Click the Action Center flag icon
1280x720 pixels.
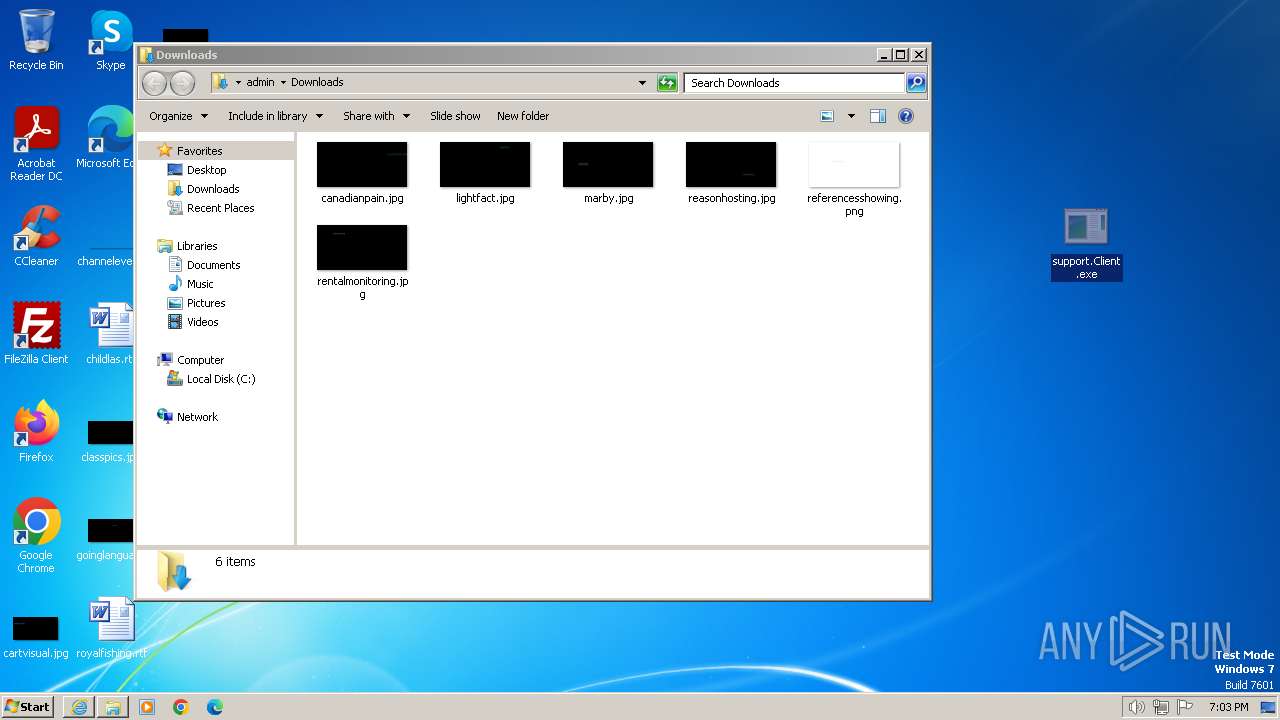coord(1185,707)
